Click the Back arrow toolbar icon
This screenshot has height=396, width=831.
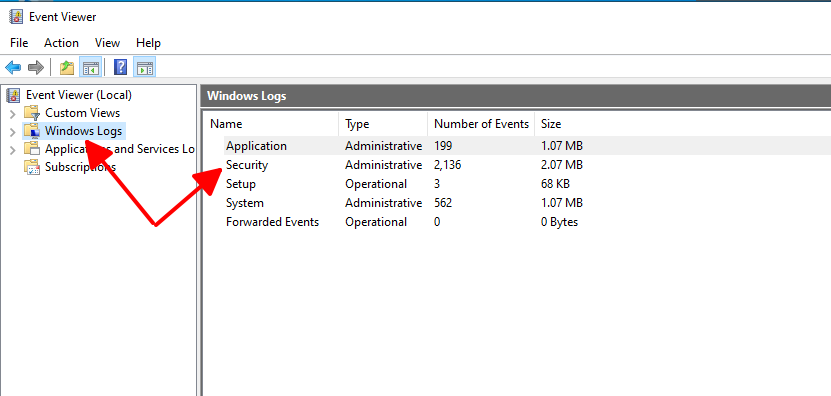click(x=13, y=68)
